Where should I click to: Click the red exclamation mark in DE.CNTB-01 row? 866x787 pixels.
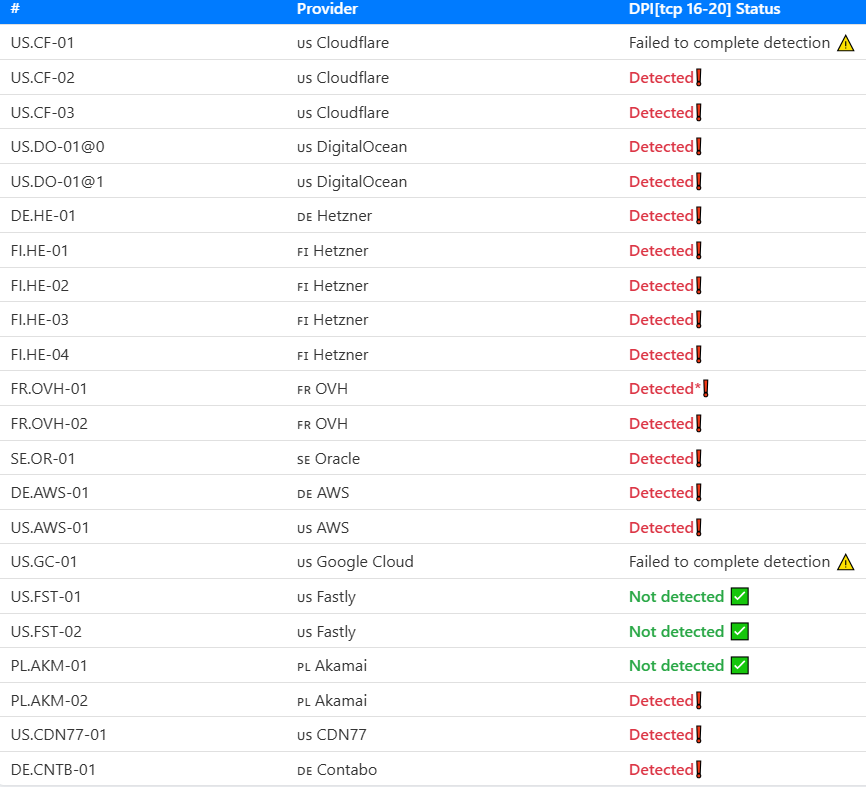[699, 769]
